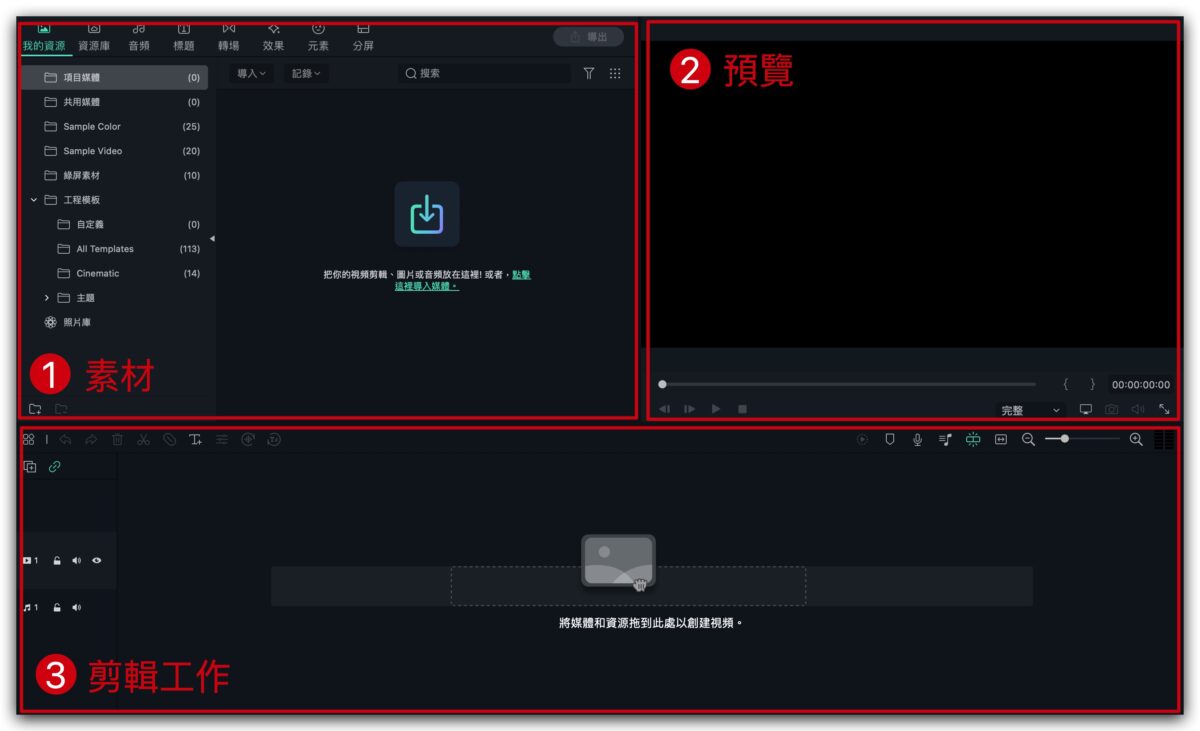Click the fullscreen expand arrows icon

coord(1164,409)
